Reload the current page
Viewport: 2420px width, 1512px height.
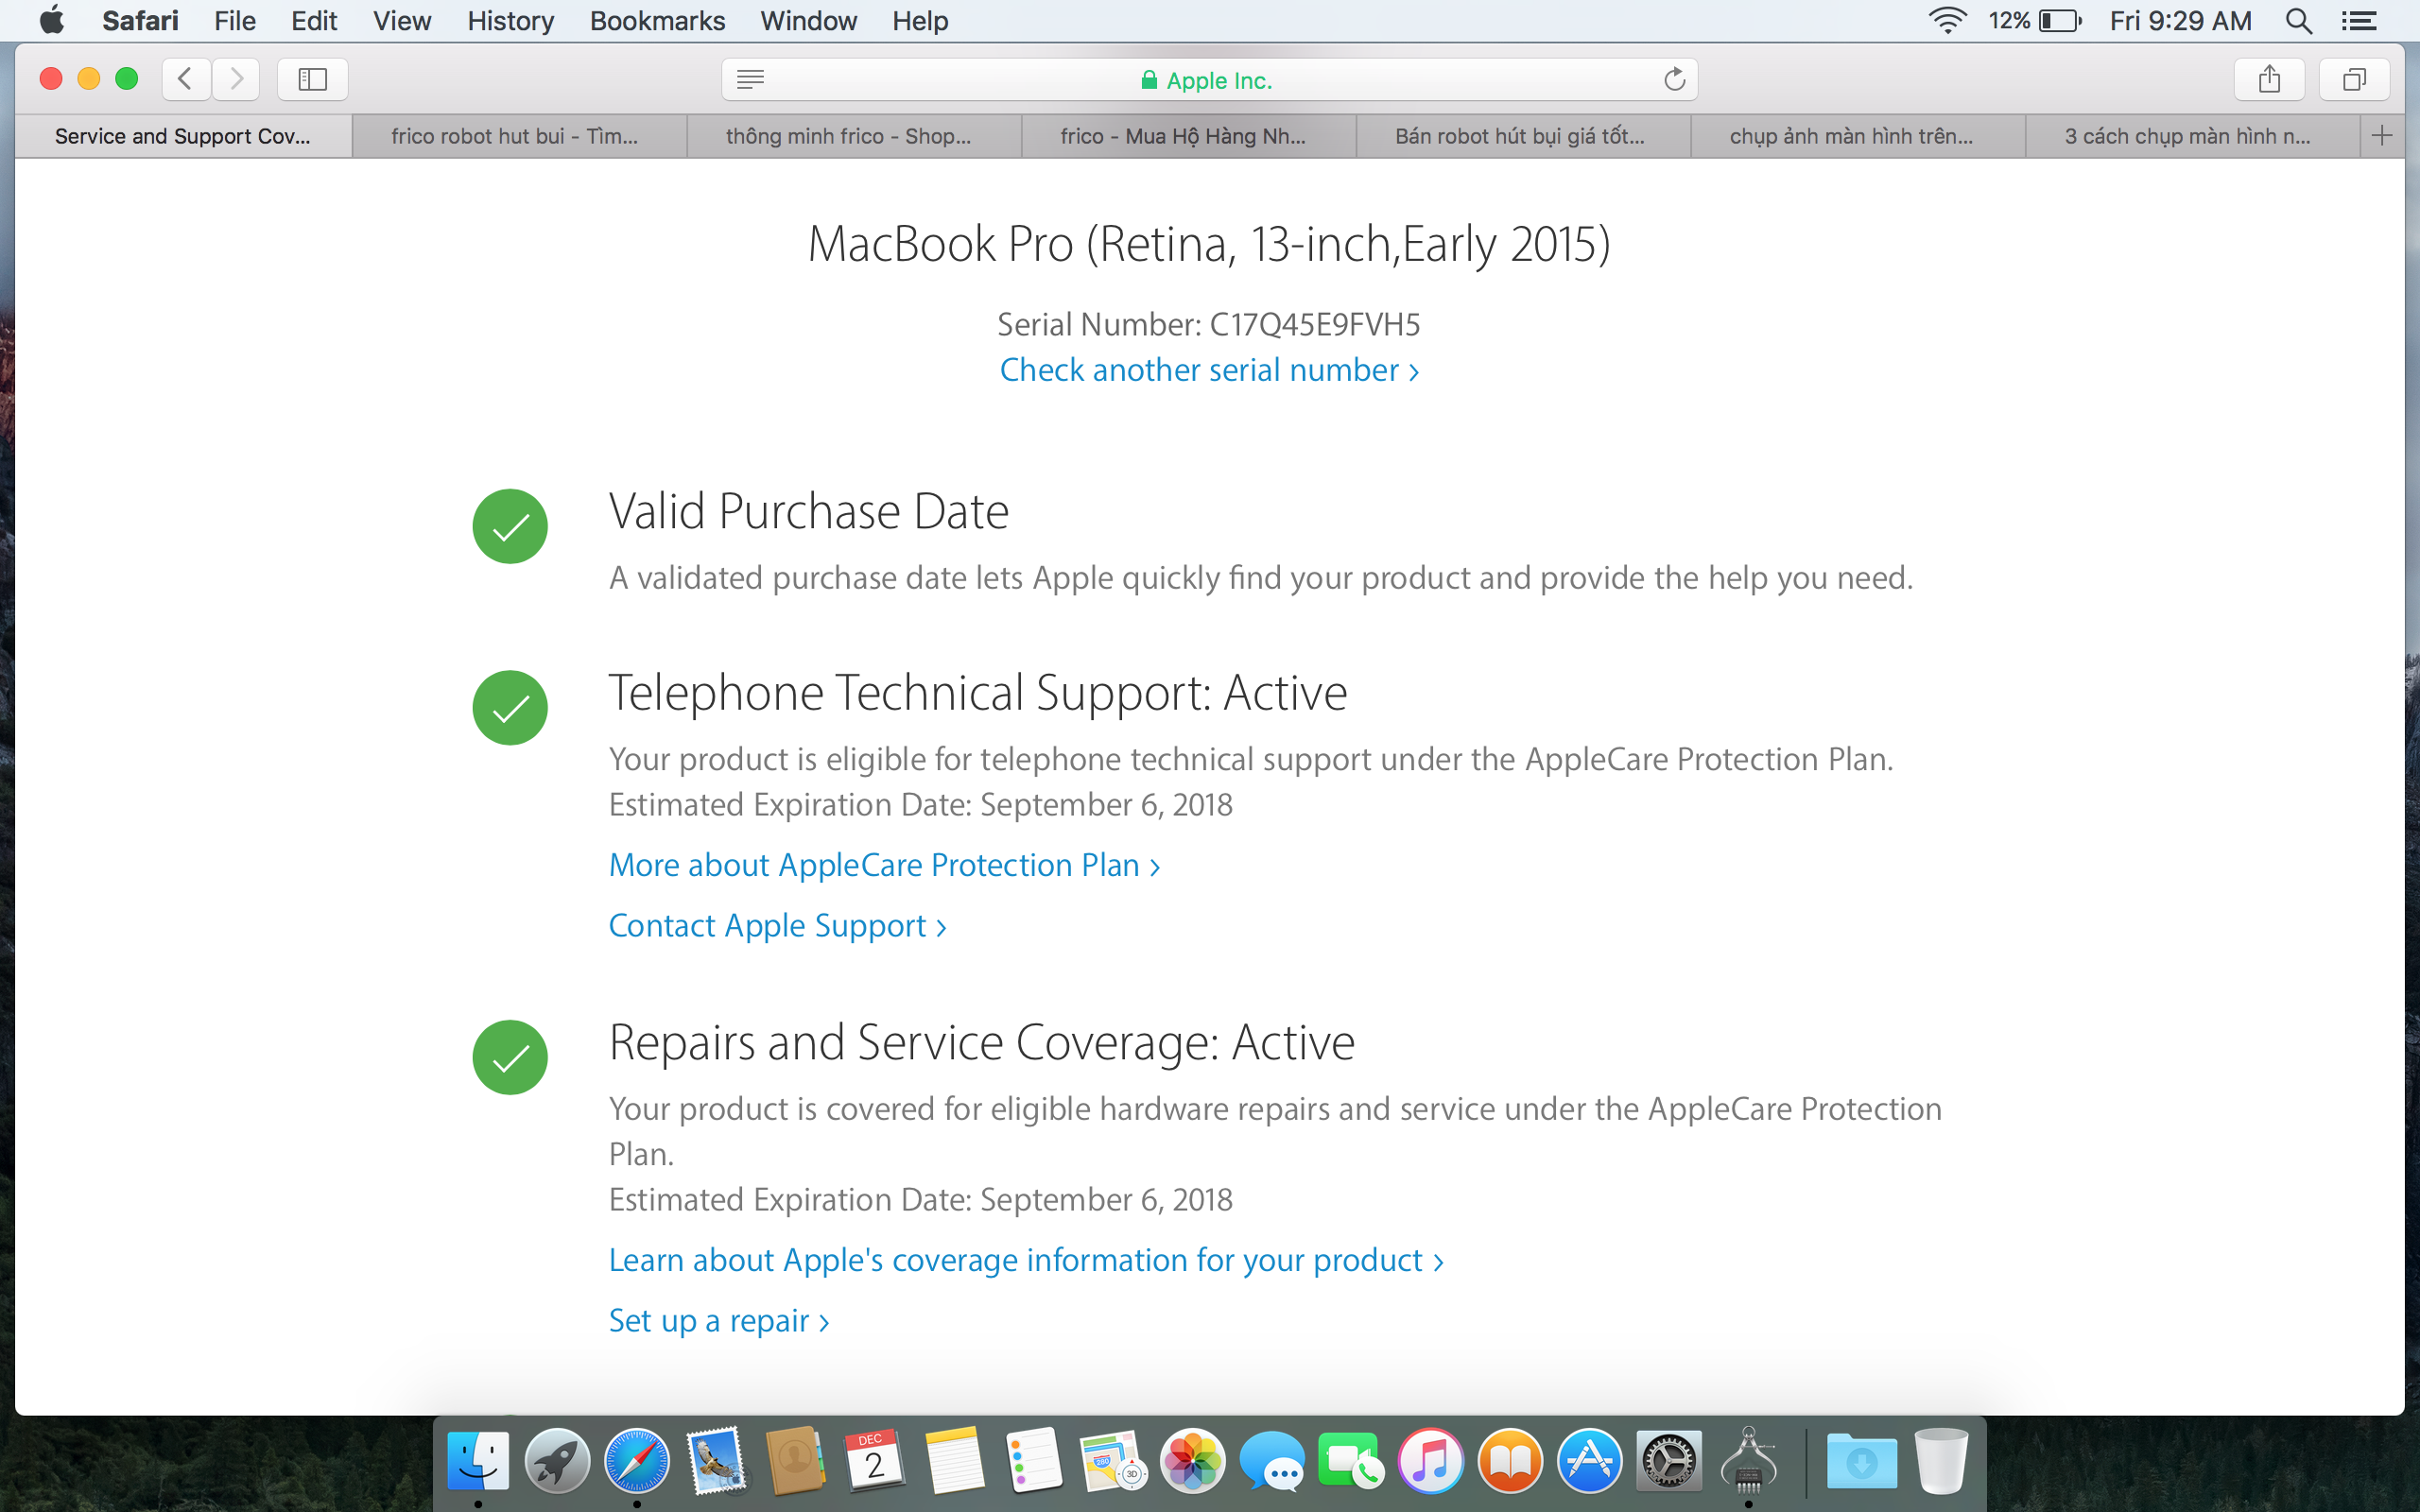pos(1674,79)
